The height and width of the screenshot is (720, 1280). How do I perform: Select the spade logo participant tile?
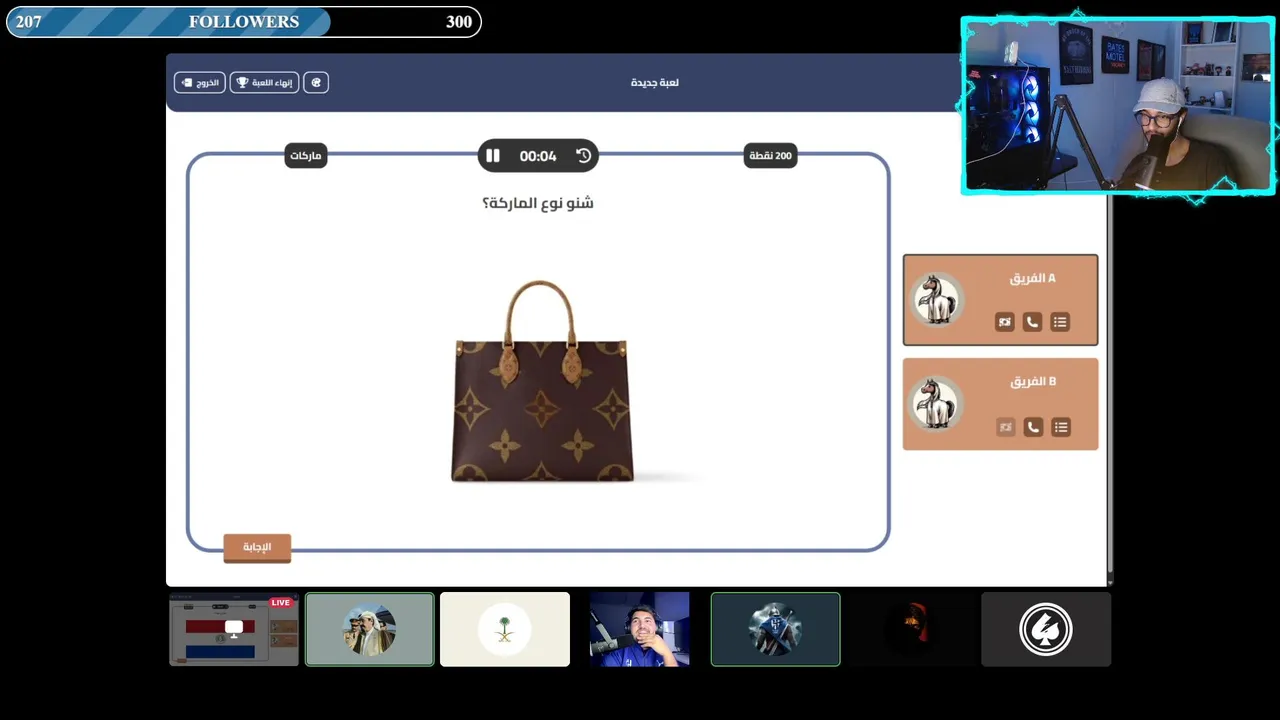[x=1046, y=629]
